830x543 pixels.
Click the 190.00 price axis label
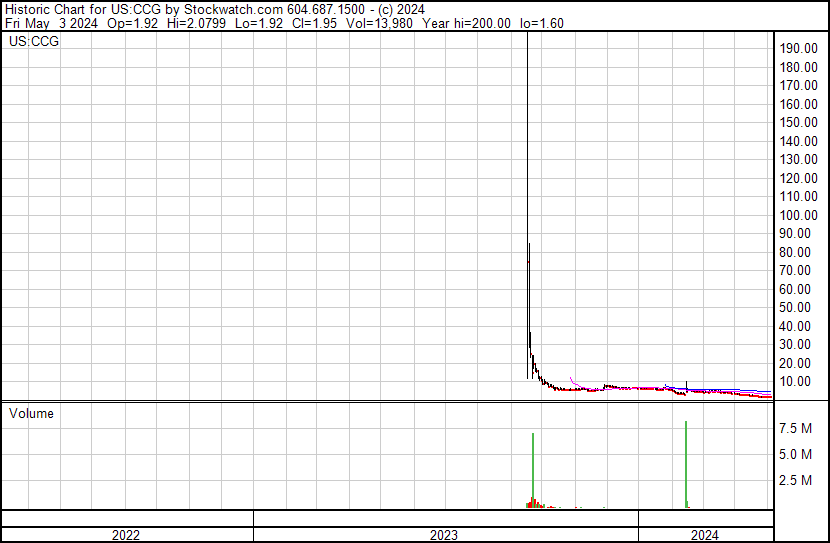click(x=798, y=48)
